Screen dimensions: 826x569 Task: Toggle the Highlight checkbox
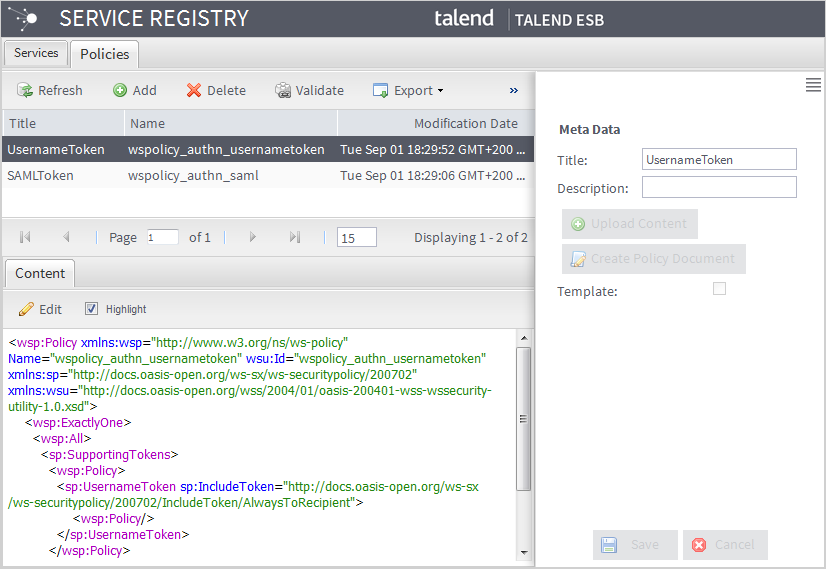click(92, 309)
